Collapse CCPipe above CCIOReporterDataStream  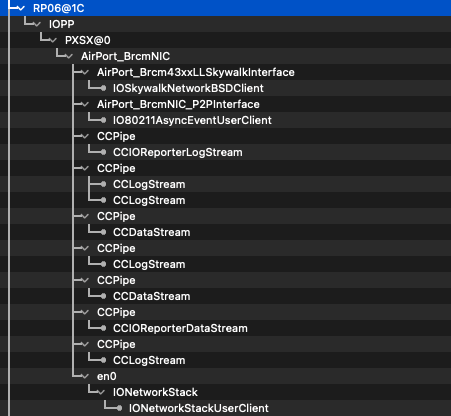(x=85, y=312)
